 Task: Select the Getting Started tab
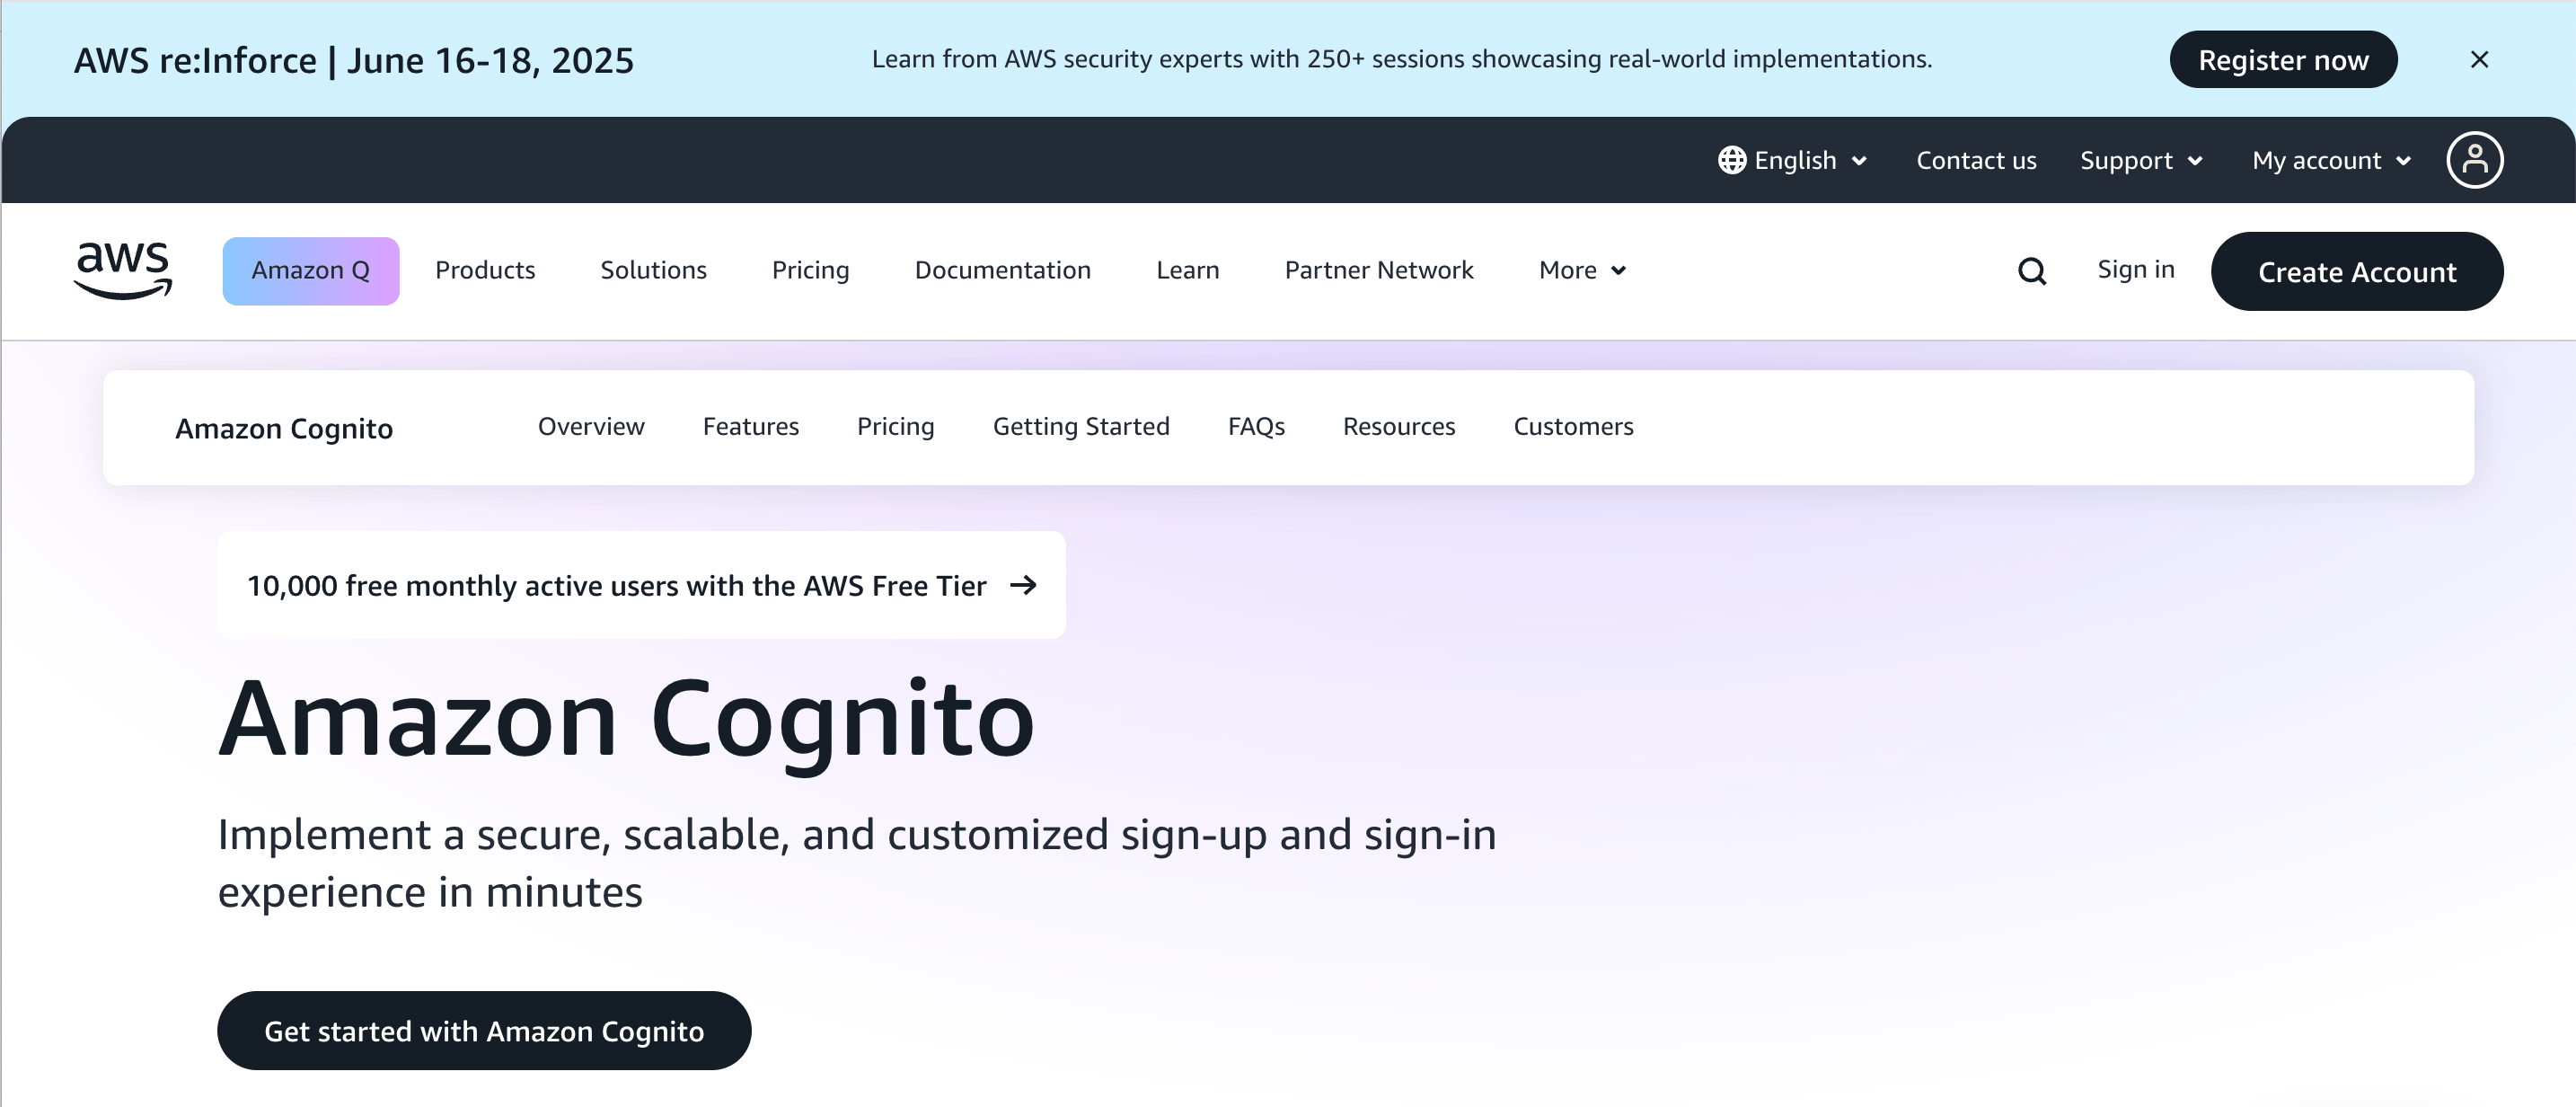coord(1080,426)
